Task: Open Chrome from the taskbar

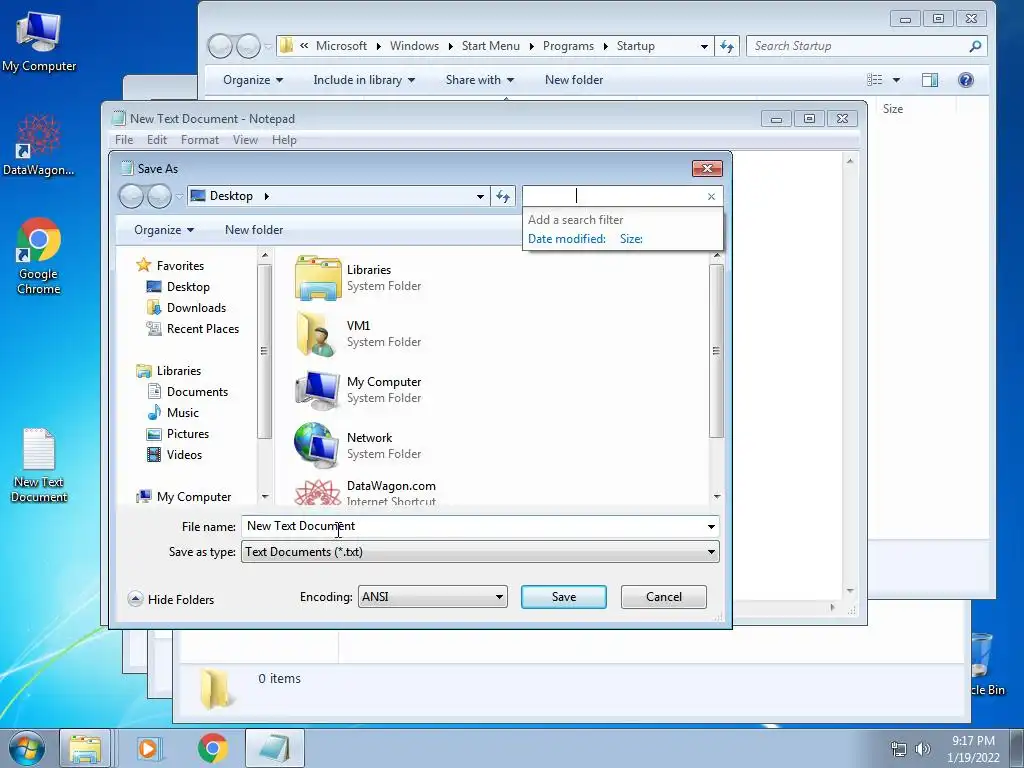Action: click(212, 748)
